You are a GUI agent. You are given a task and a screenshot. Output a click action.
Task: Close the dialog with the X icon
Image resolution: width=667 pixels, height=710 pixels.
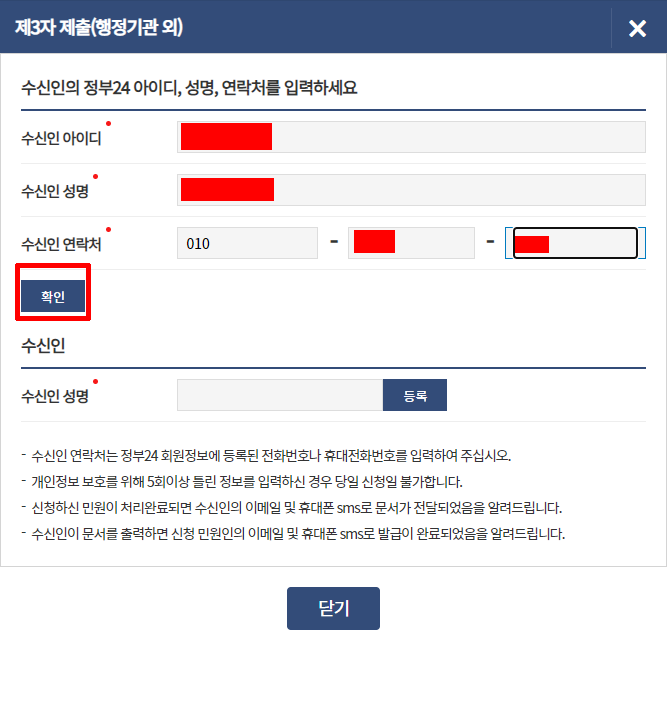[637, 28]
